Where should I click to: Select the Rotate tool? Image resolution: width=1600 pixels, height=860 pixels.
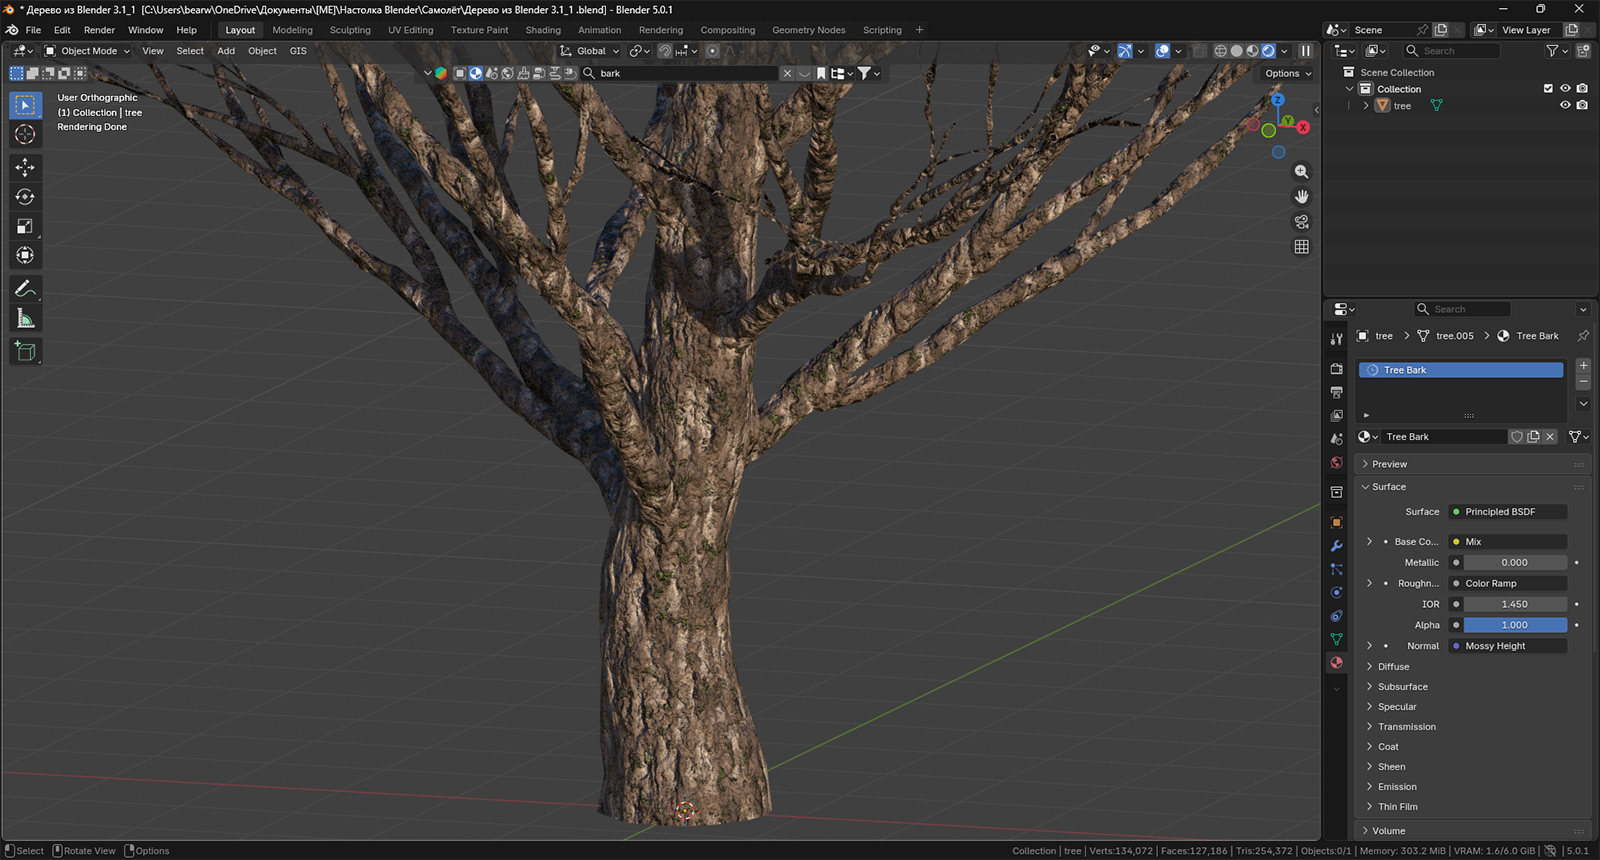(25, 197)
